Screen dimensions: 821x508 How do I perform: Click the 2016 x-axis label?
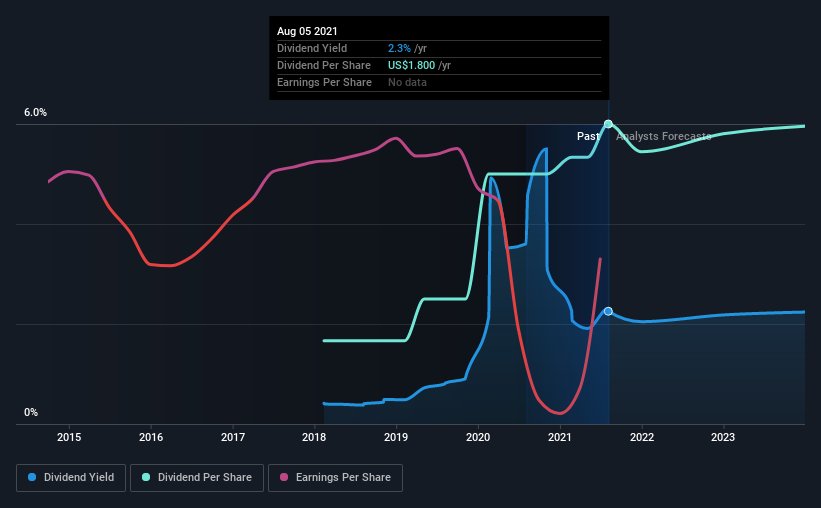pos(151,437)
